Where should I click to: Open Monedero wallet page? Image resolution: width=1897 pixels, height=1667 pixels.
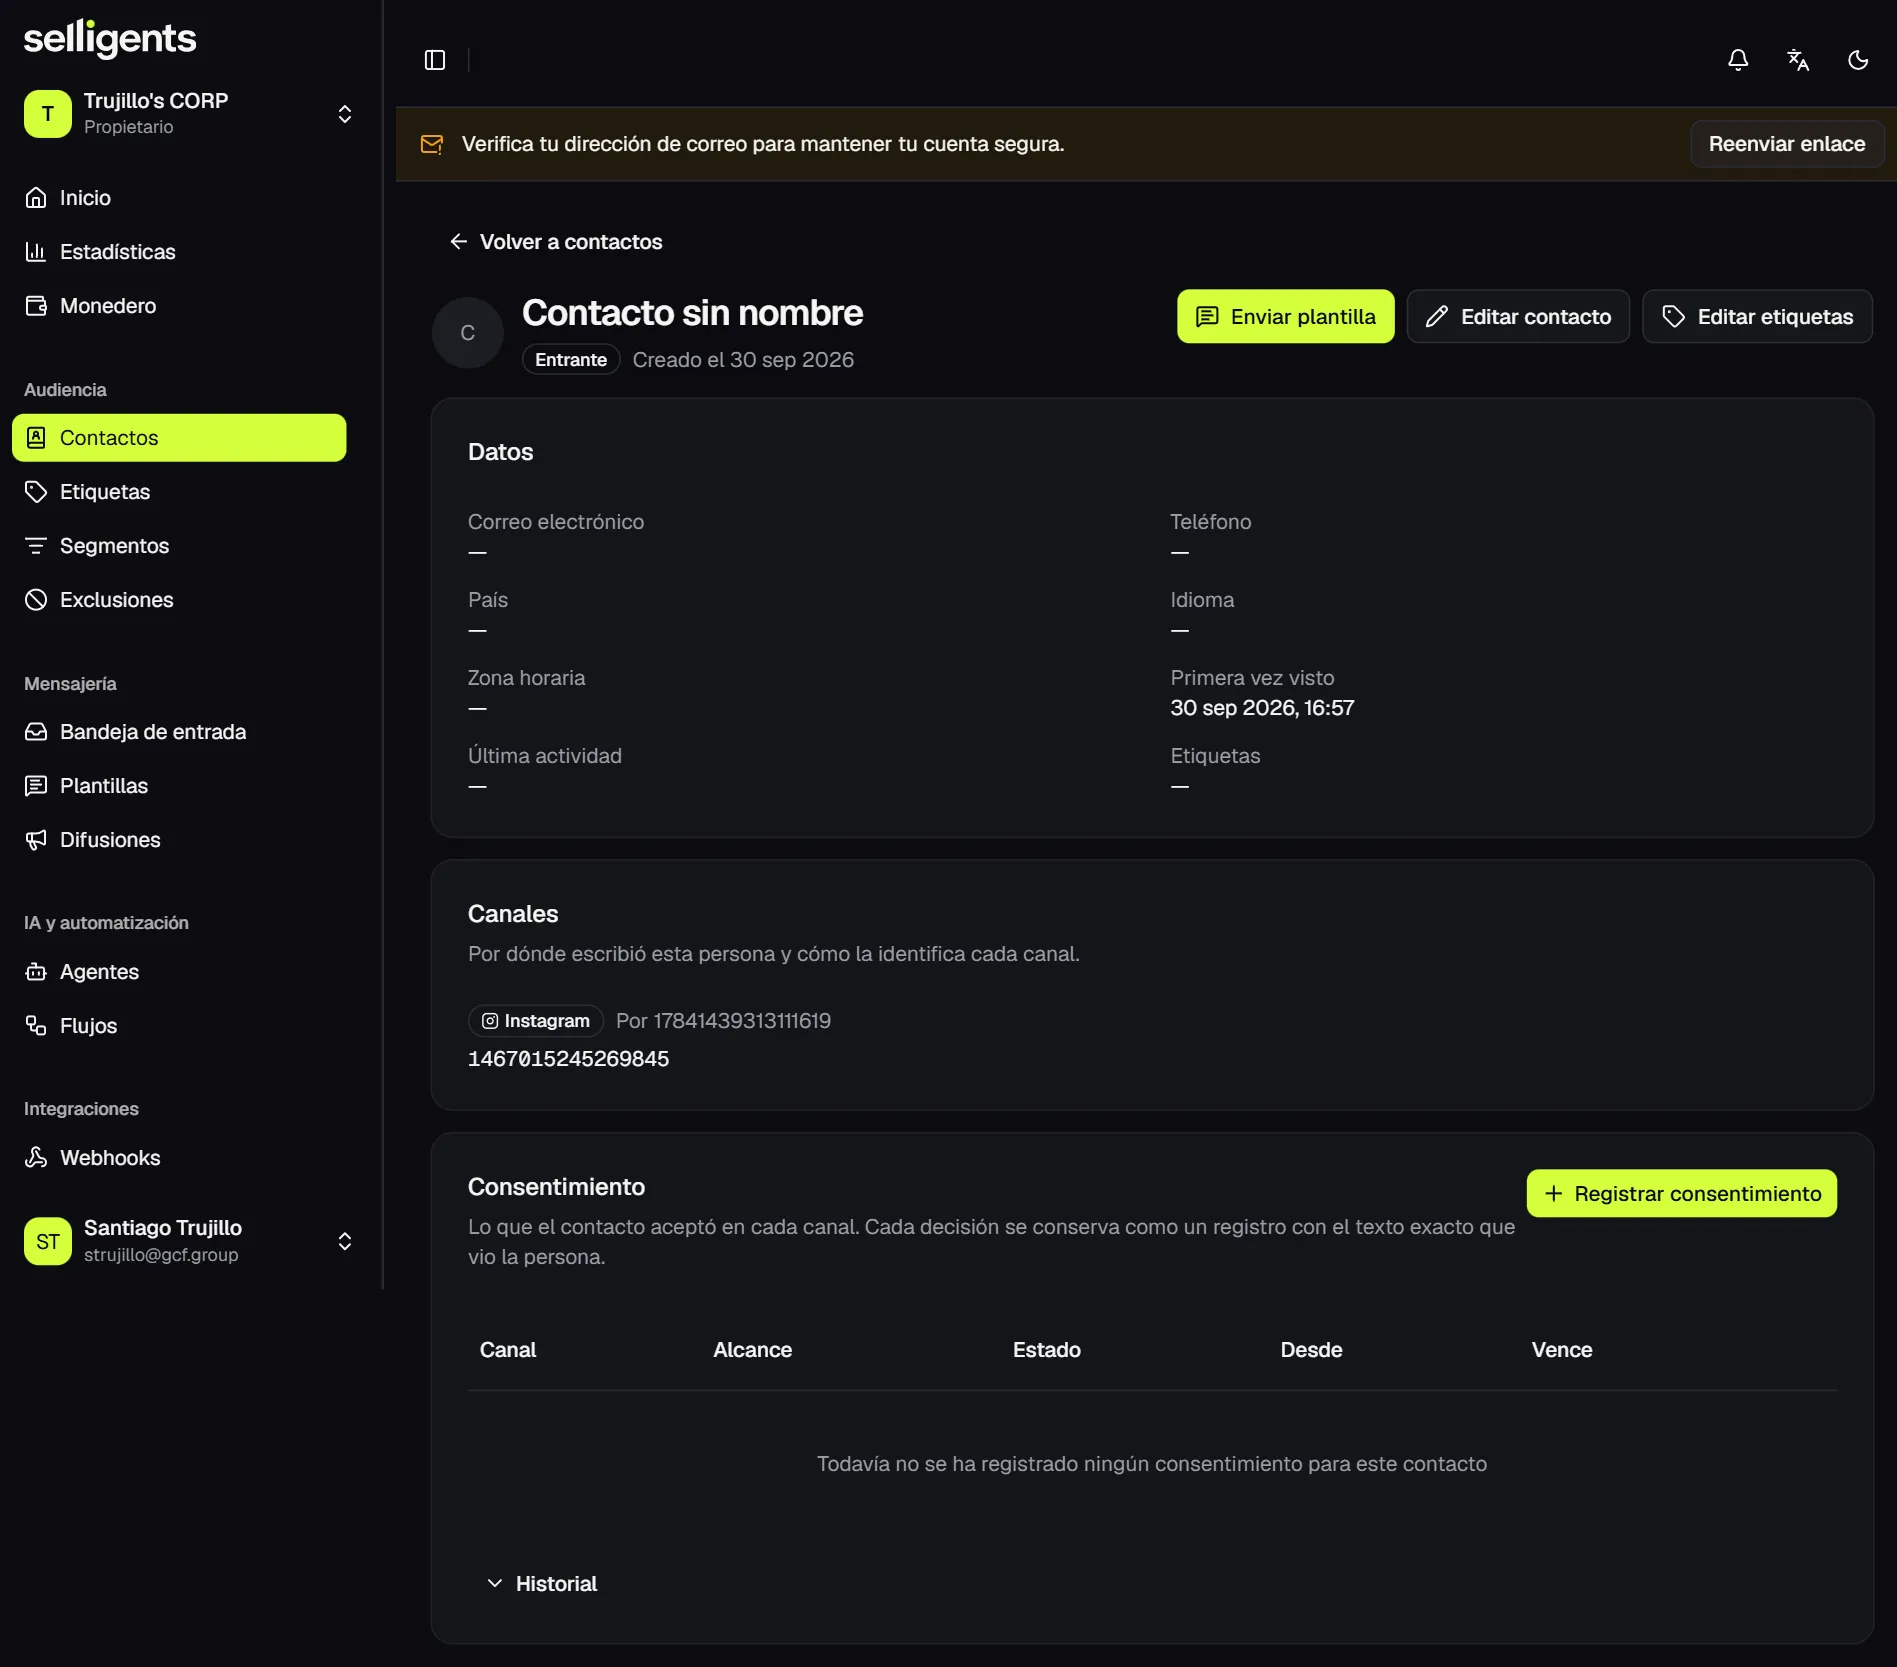pyautogui.click(x=180, y=306)
